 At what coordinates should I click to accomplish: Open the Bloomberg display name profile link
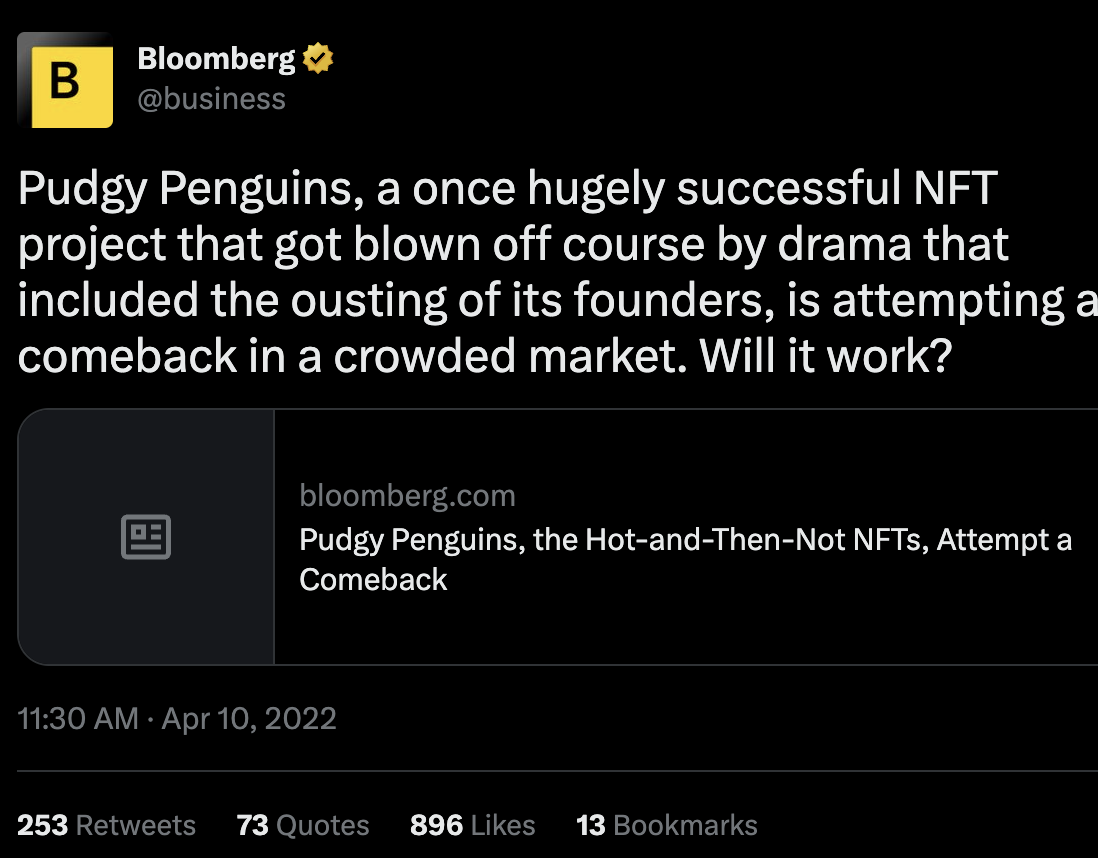click(216, 60)
